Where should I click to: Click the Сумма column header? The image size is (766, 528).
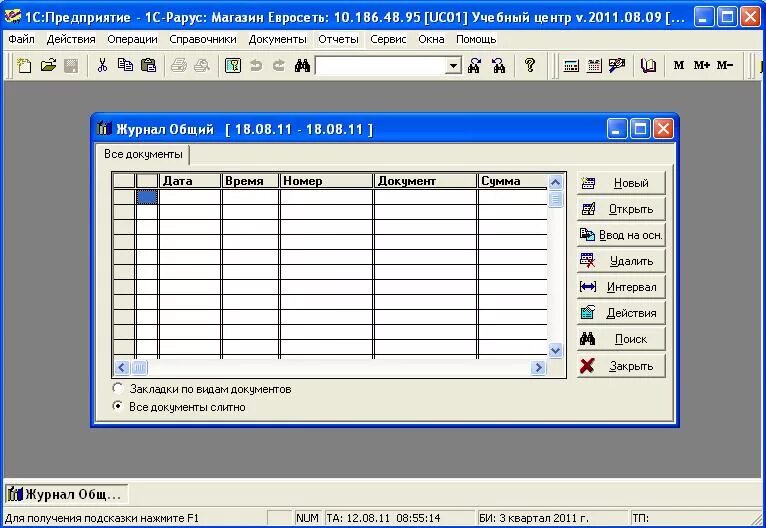pos(513,181)
